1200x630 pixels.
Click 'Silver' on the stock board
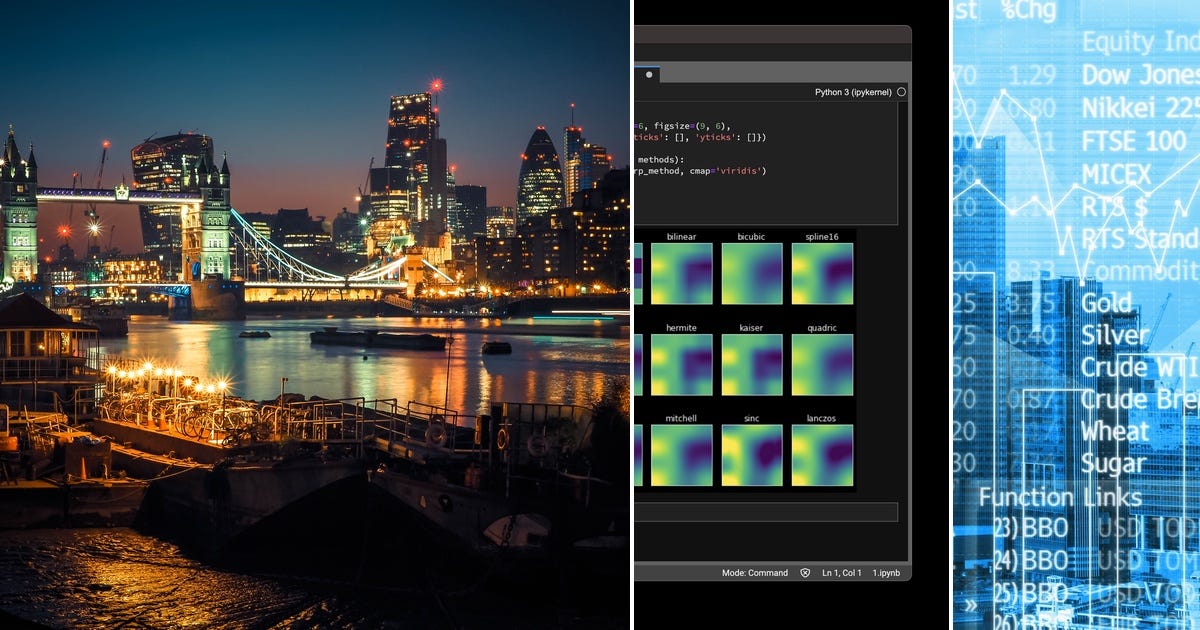(1114, 335)
